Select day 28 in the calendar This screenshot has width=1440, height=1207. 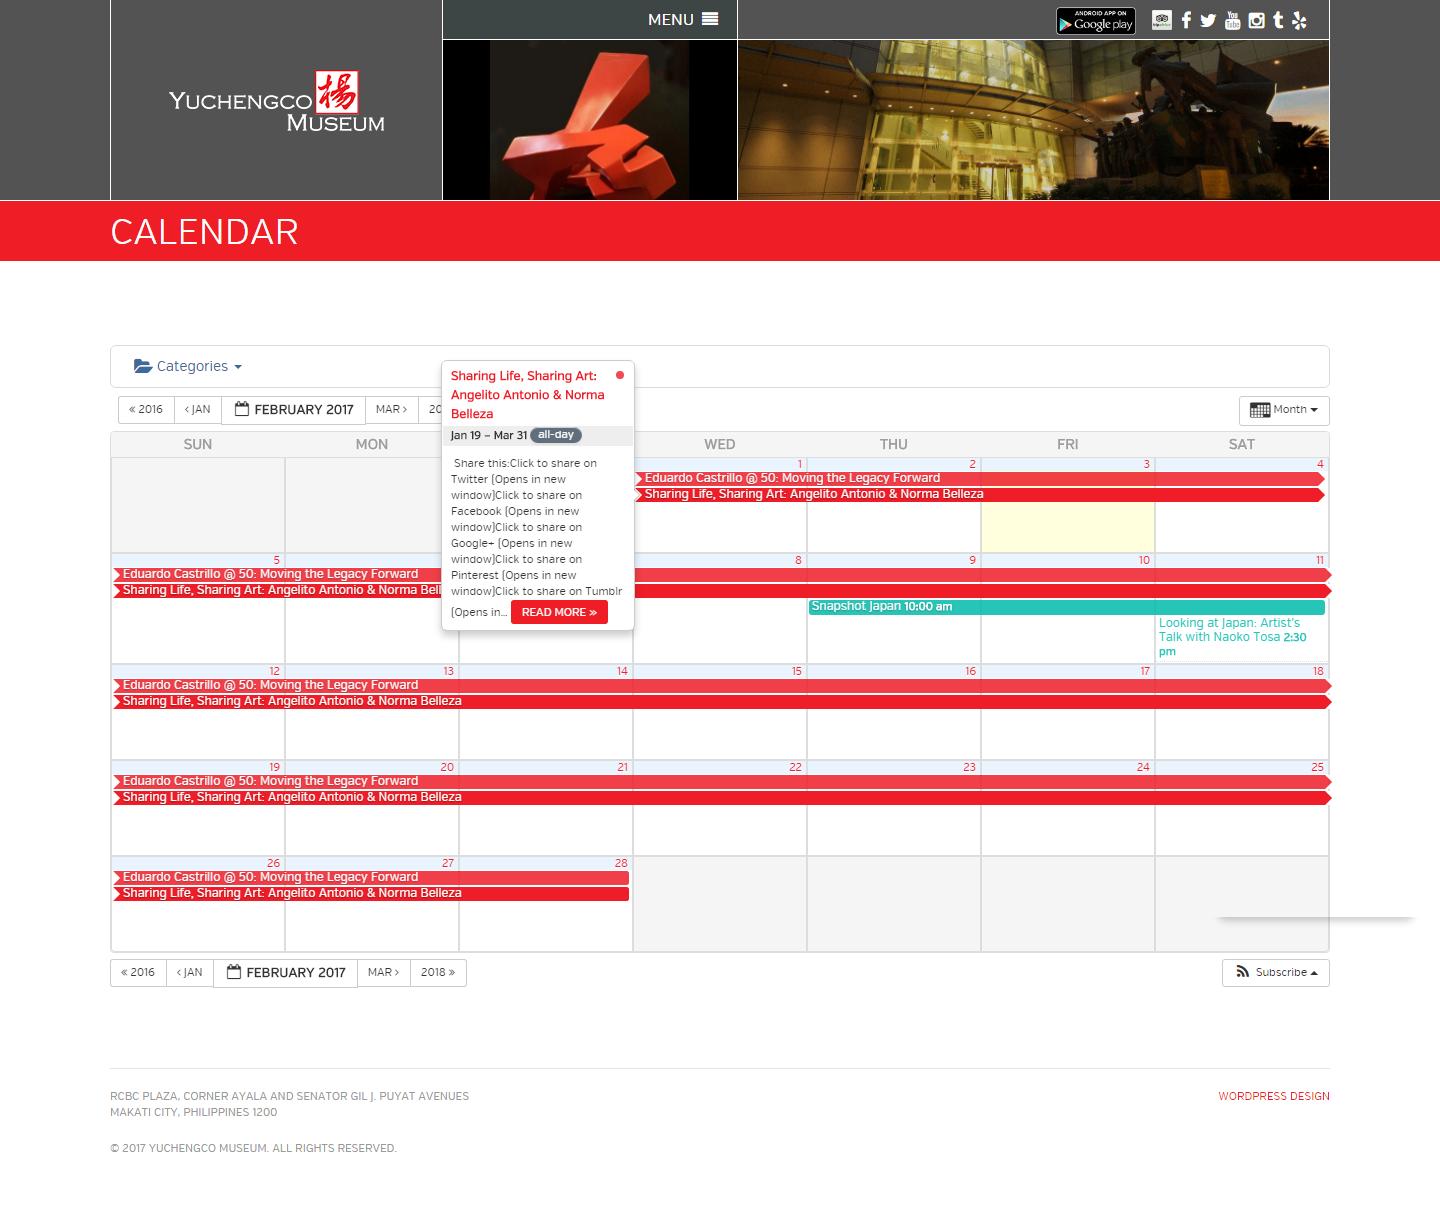(x=621, y=863)
